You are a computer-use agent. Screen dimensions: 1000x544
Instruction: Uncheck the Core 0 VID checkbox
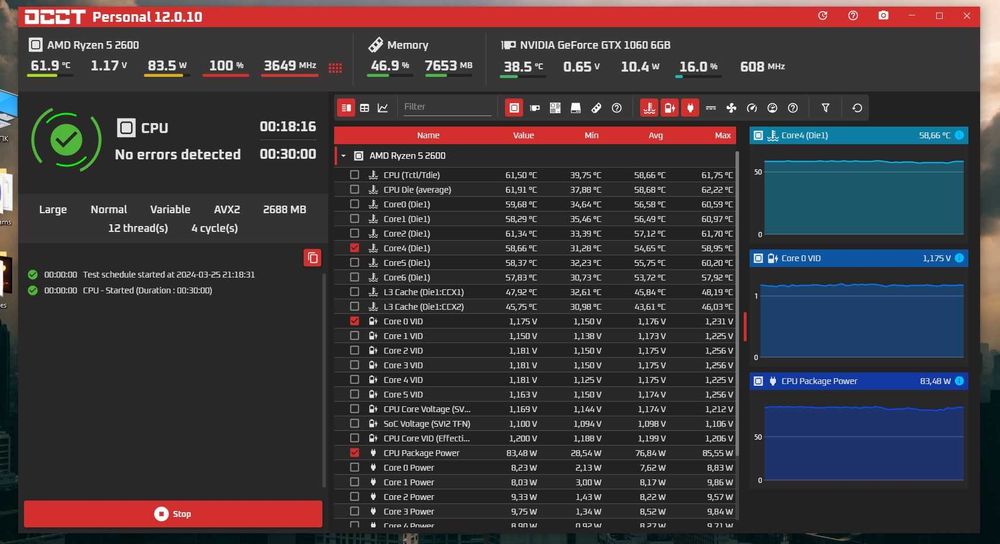coord(355,321)
